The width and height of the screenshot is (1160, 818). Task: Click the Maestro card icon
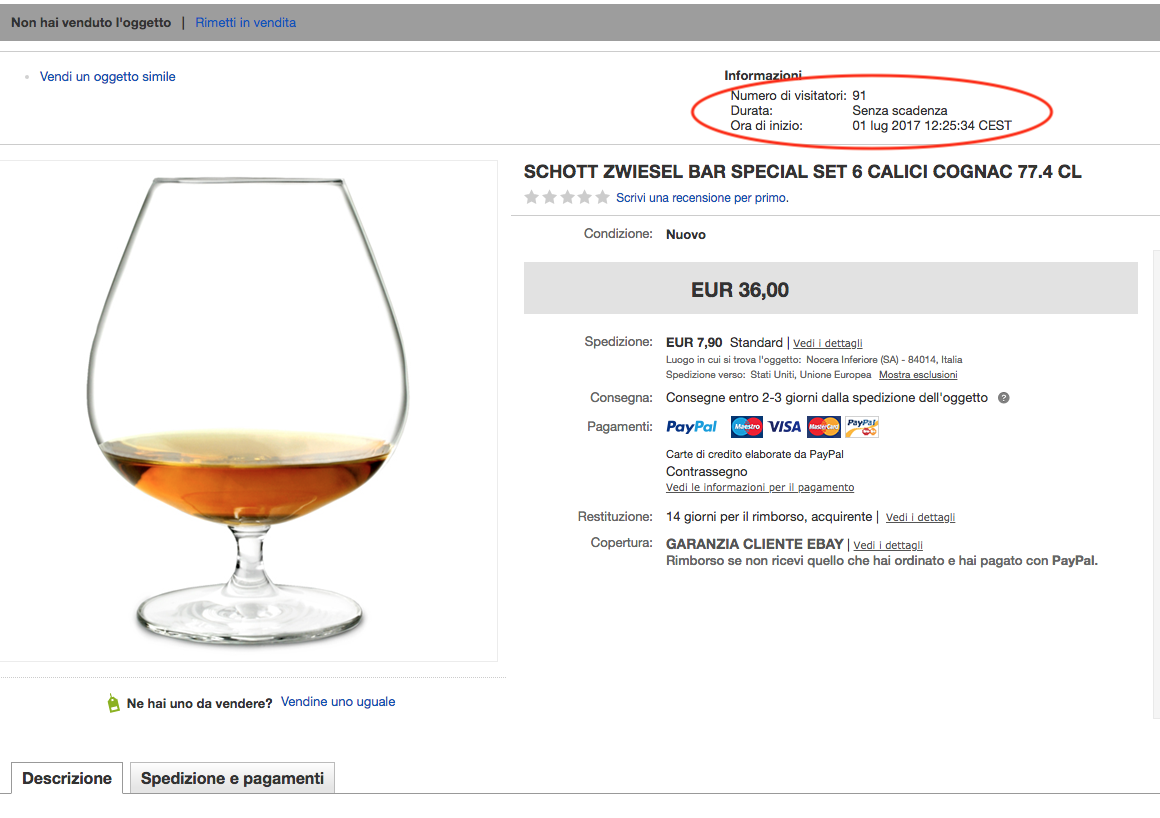click(x=747, y=427)
